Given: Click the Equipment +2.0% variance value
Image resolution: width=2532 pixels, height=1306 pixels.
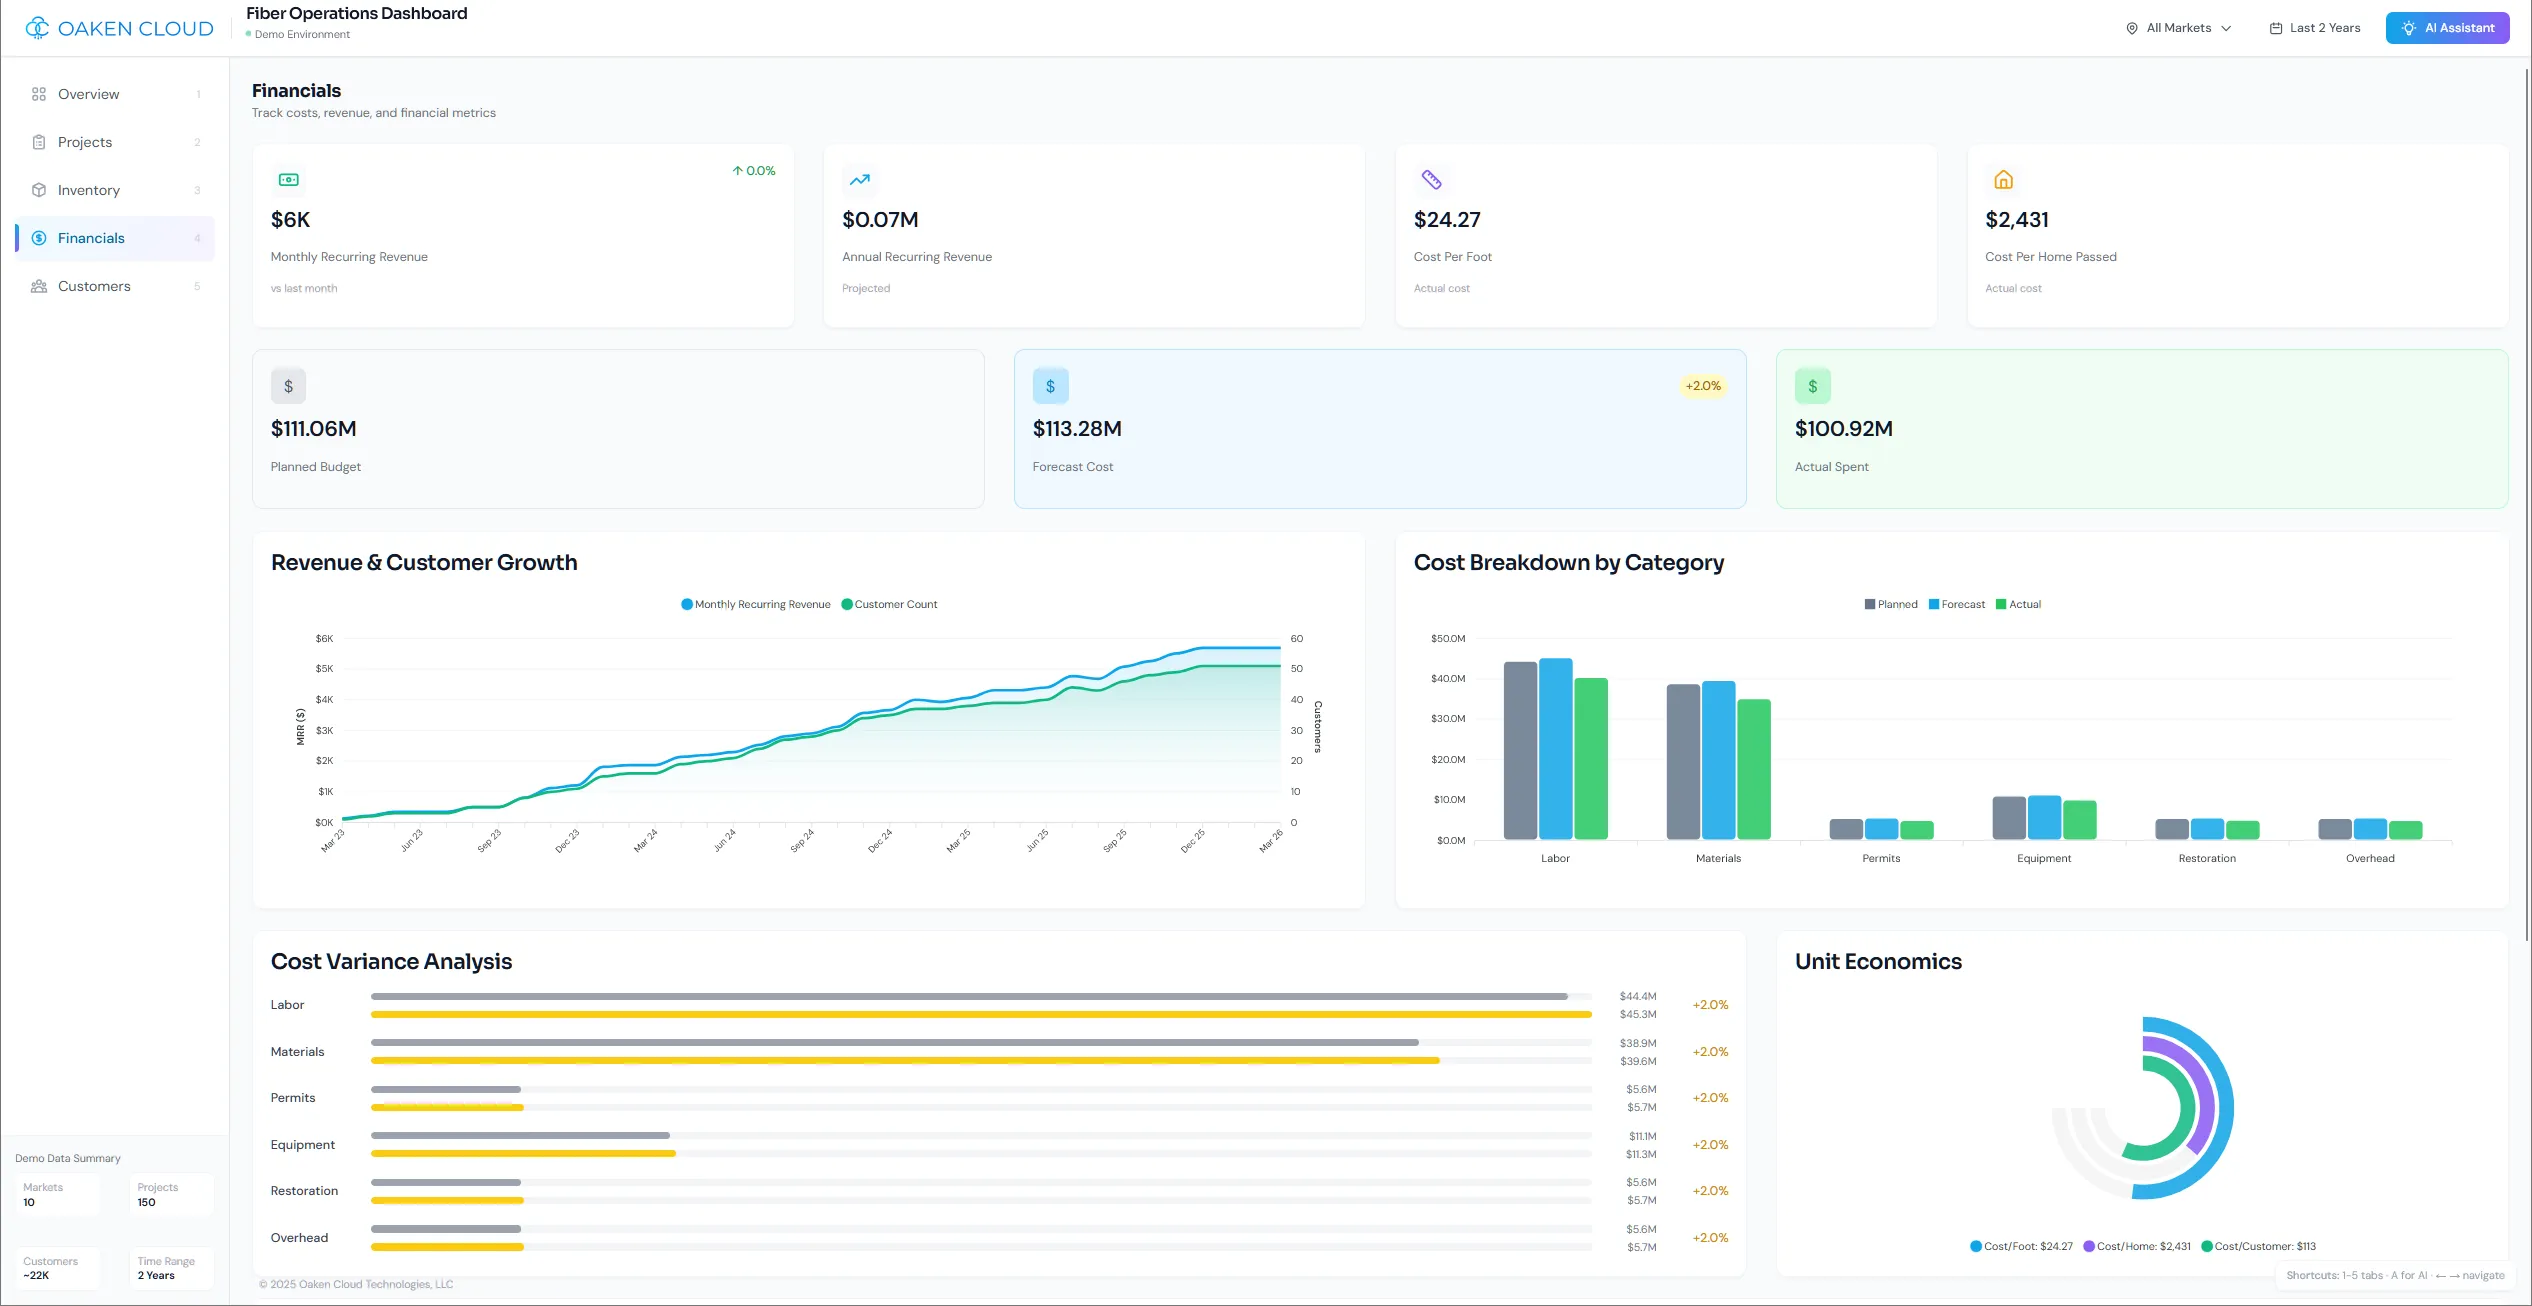Looking at the screenshot, I should [1710, 1145].
